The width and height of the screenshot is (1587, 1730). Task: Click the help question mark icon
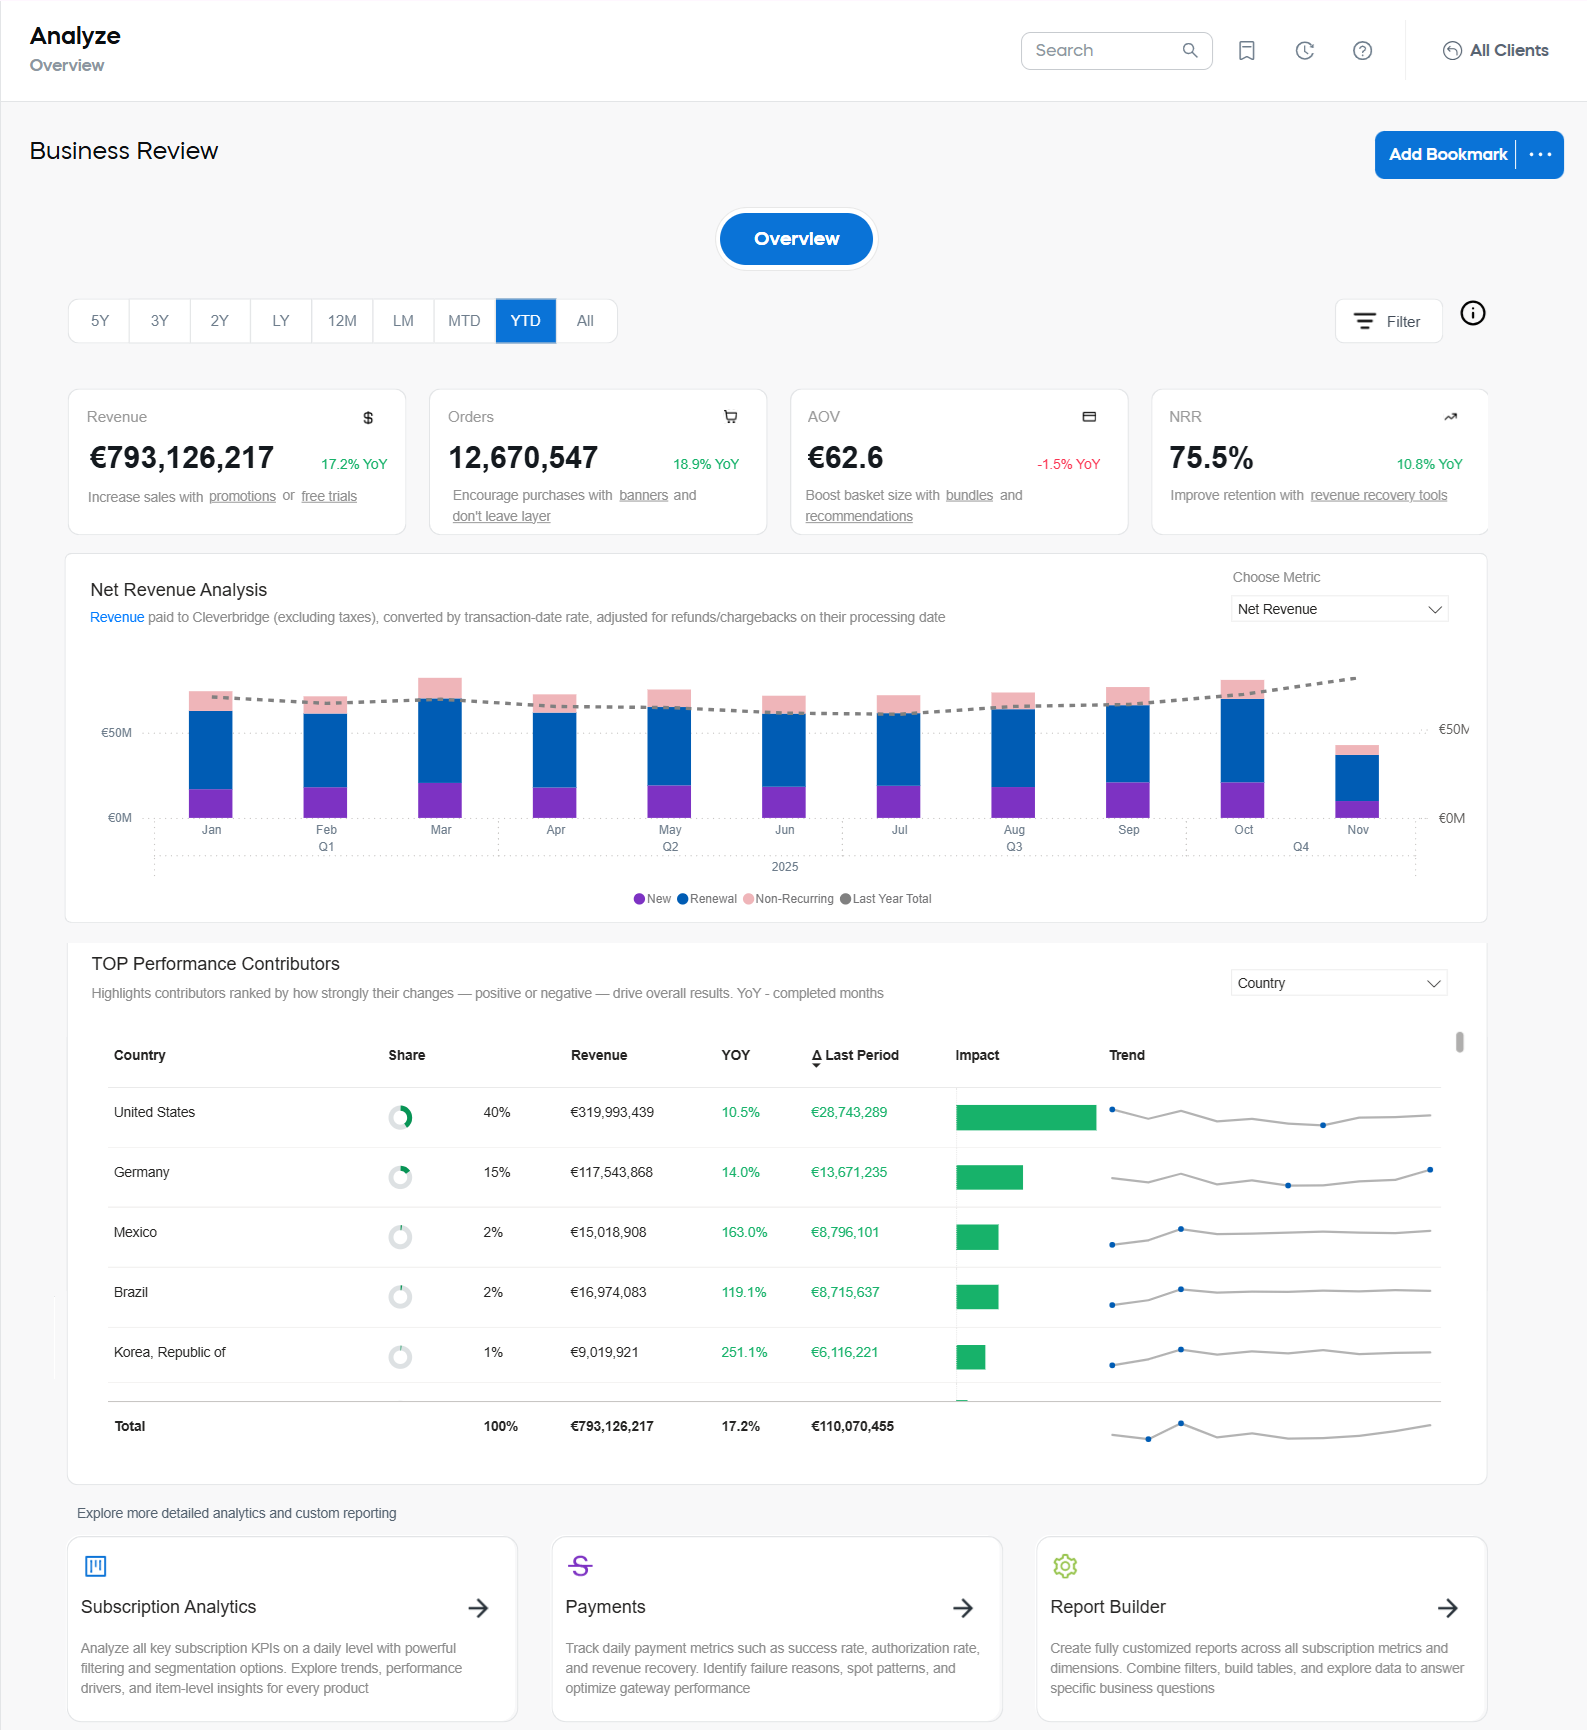pyautogui.click(x=1362, y=51)
